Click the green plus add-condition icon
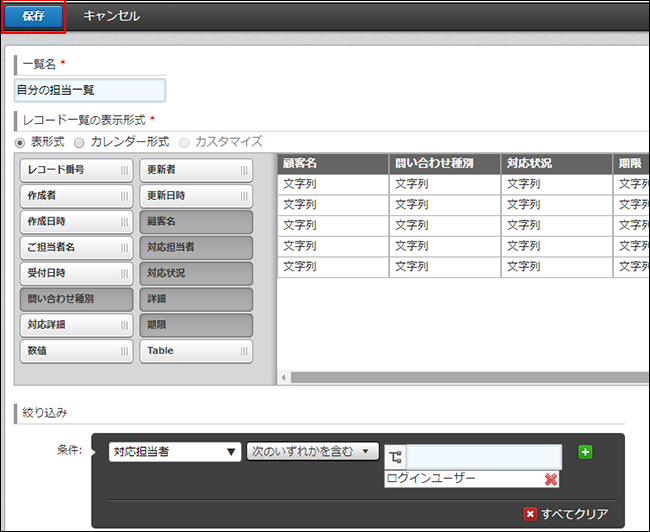Viewport: 650px width, 532px height. (x=586, y=452)
